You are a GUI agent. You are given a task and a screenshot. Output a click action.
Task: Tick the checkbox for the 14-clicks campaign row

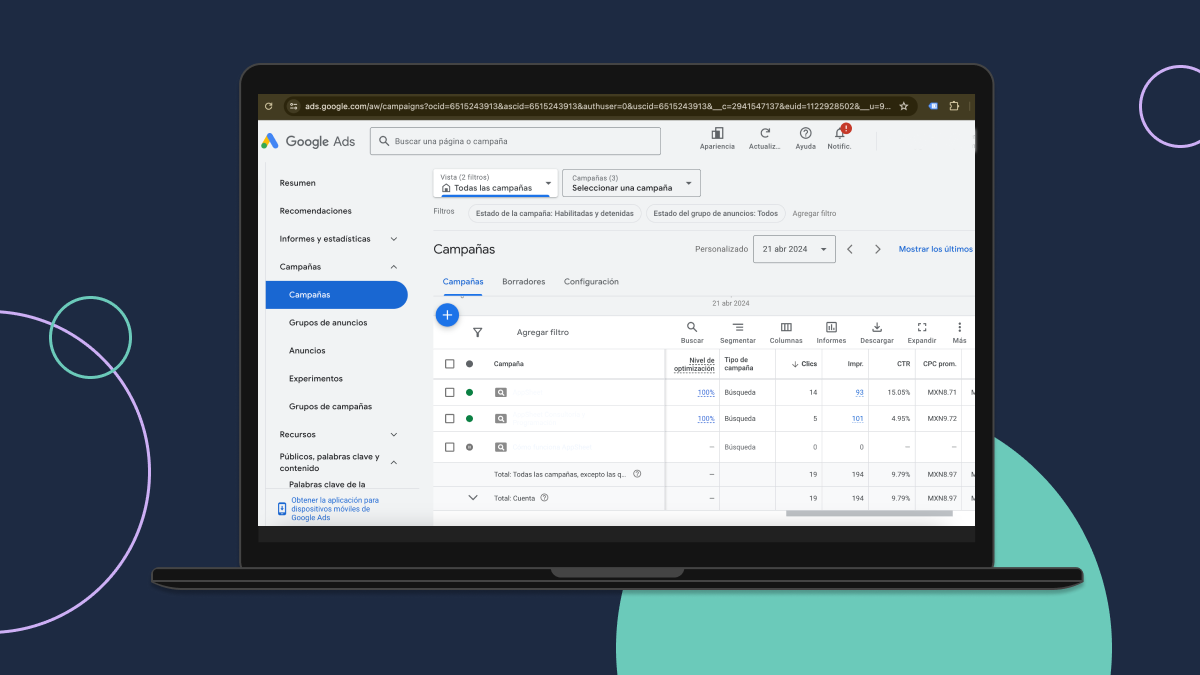point(450,392)
